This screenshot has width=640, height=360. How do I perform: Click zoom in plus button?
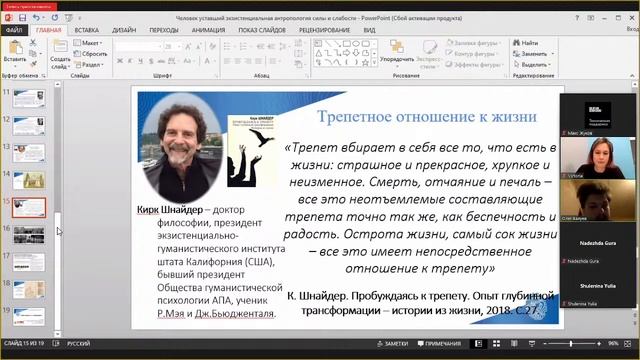click(599, 344)
